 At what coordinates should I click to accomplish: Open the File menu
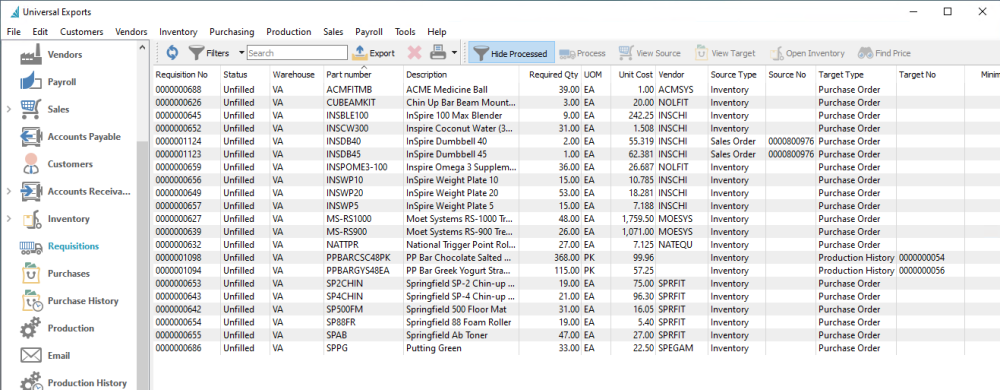(13, 32)
